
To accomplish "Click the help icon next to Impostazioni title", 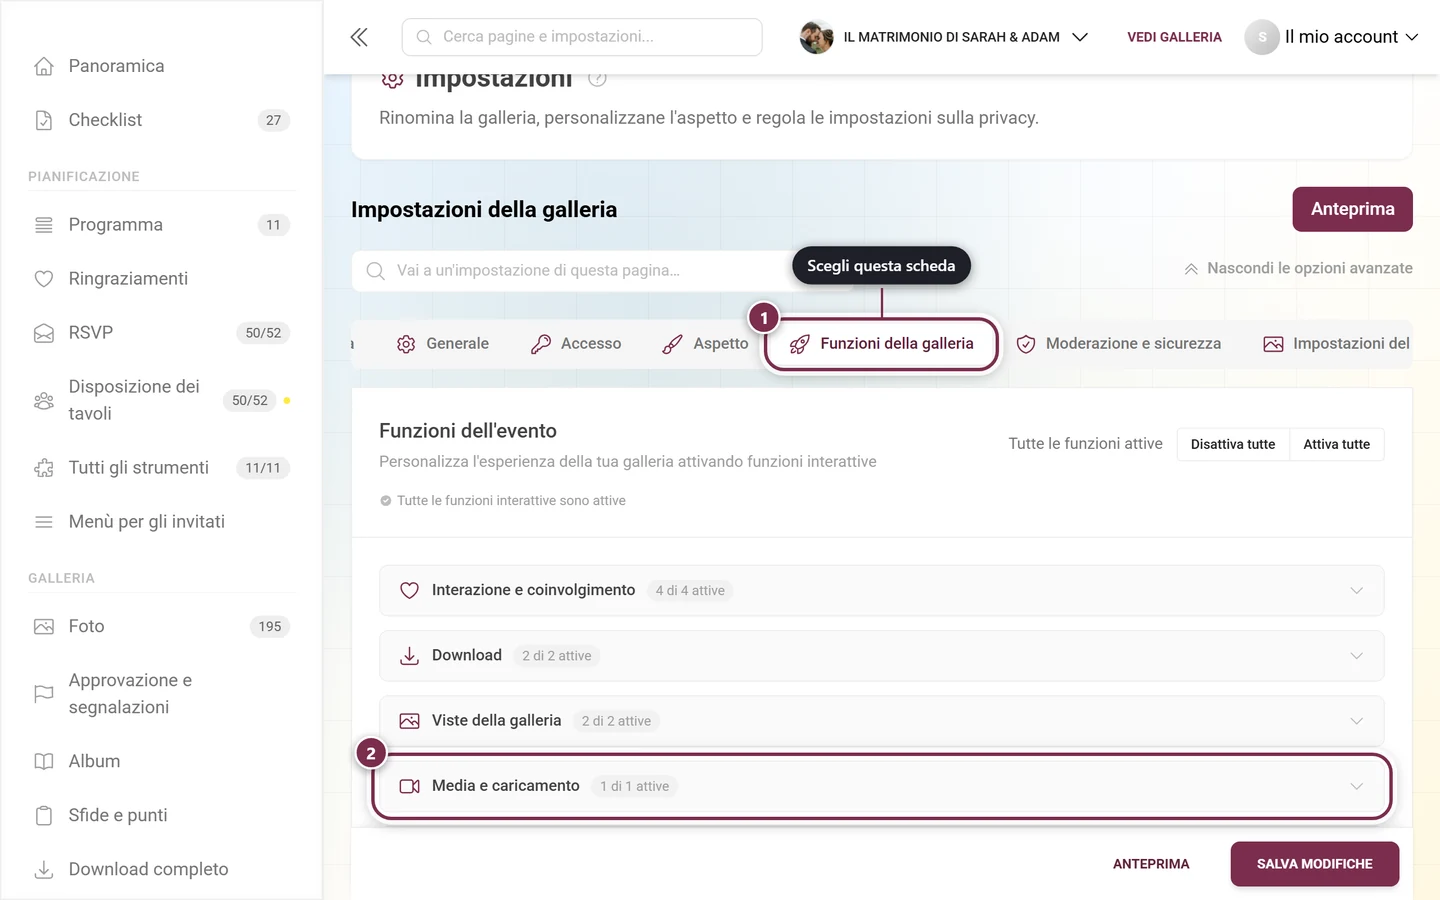I will coord(597,78).
